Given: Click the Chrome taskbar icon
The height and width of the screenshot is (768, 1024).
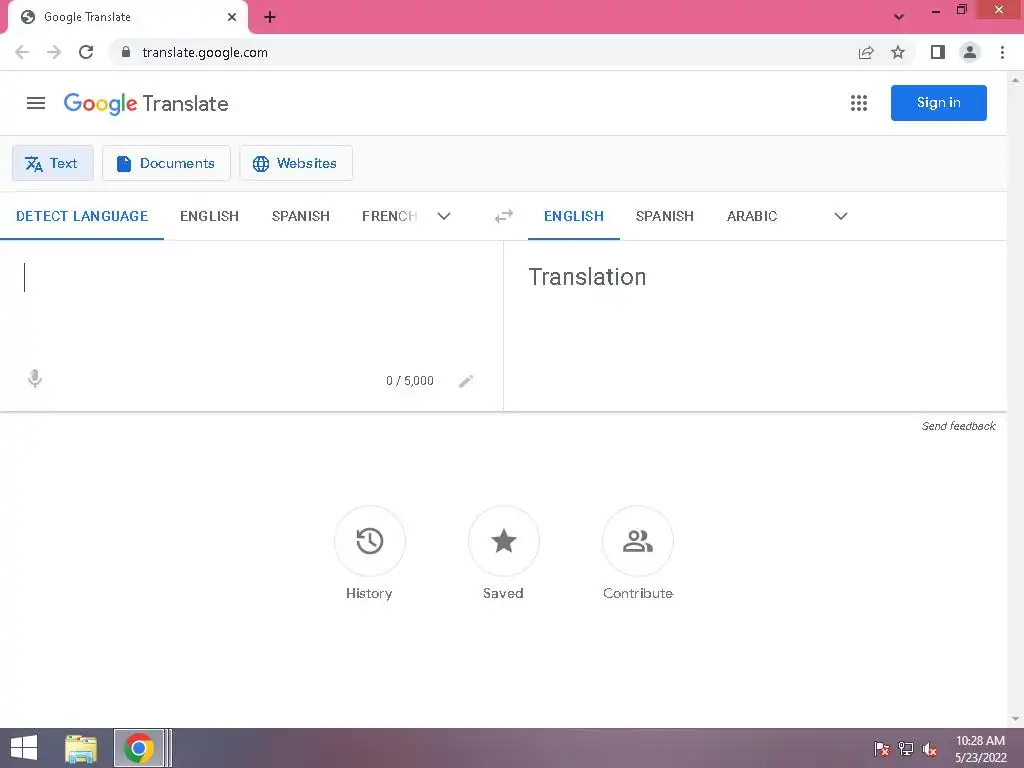Looking at the screenshot, I should click(138, 748).
